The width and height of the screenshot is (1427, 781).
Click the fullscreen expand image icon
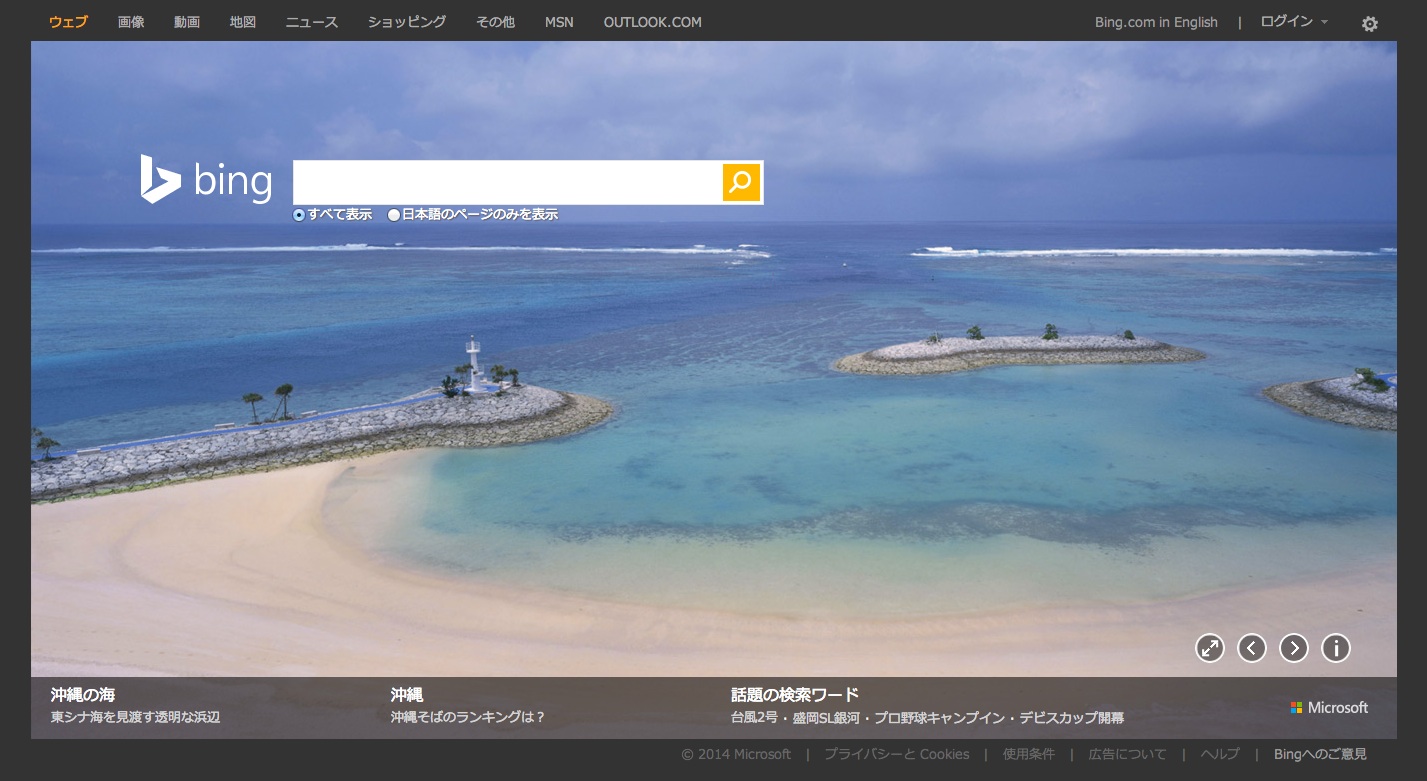tap(1210, 648)
